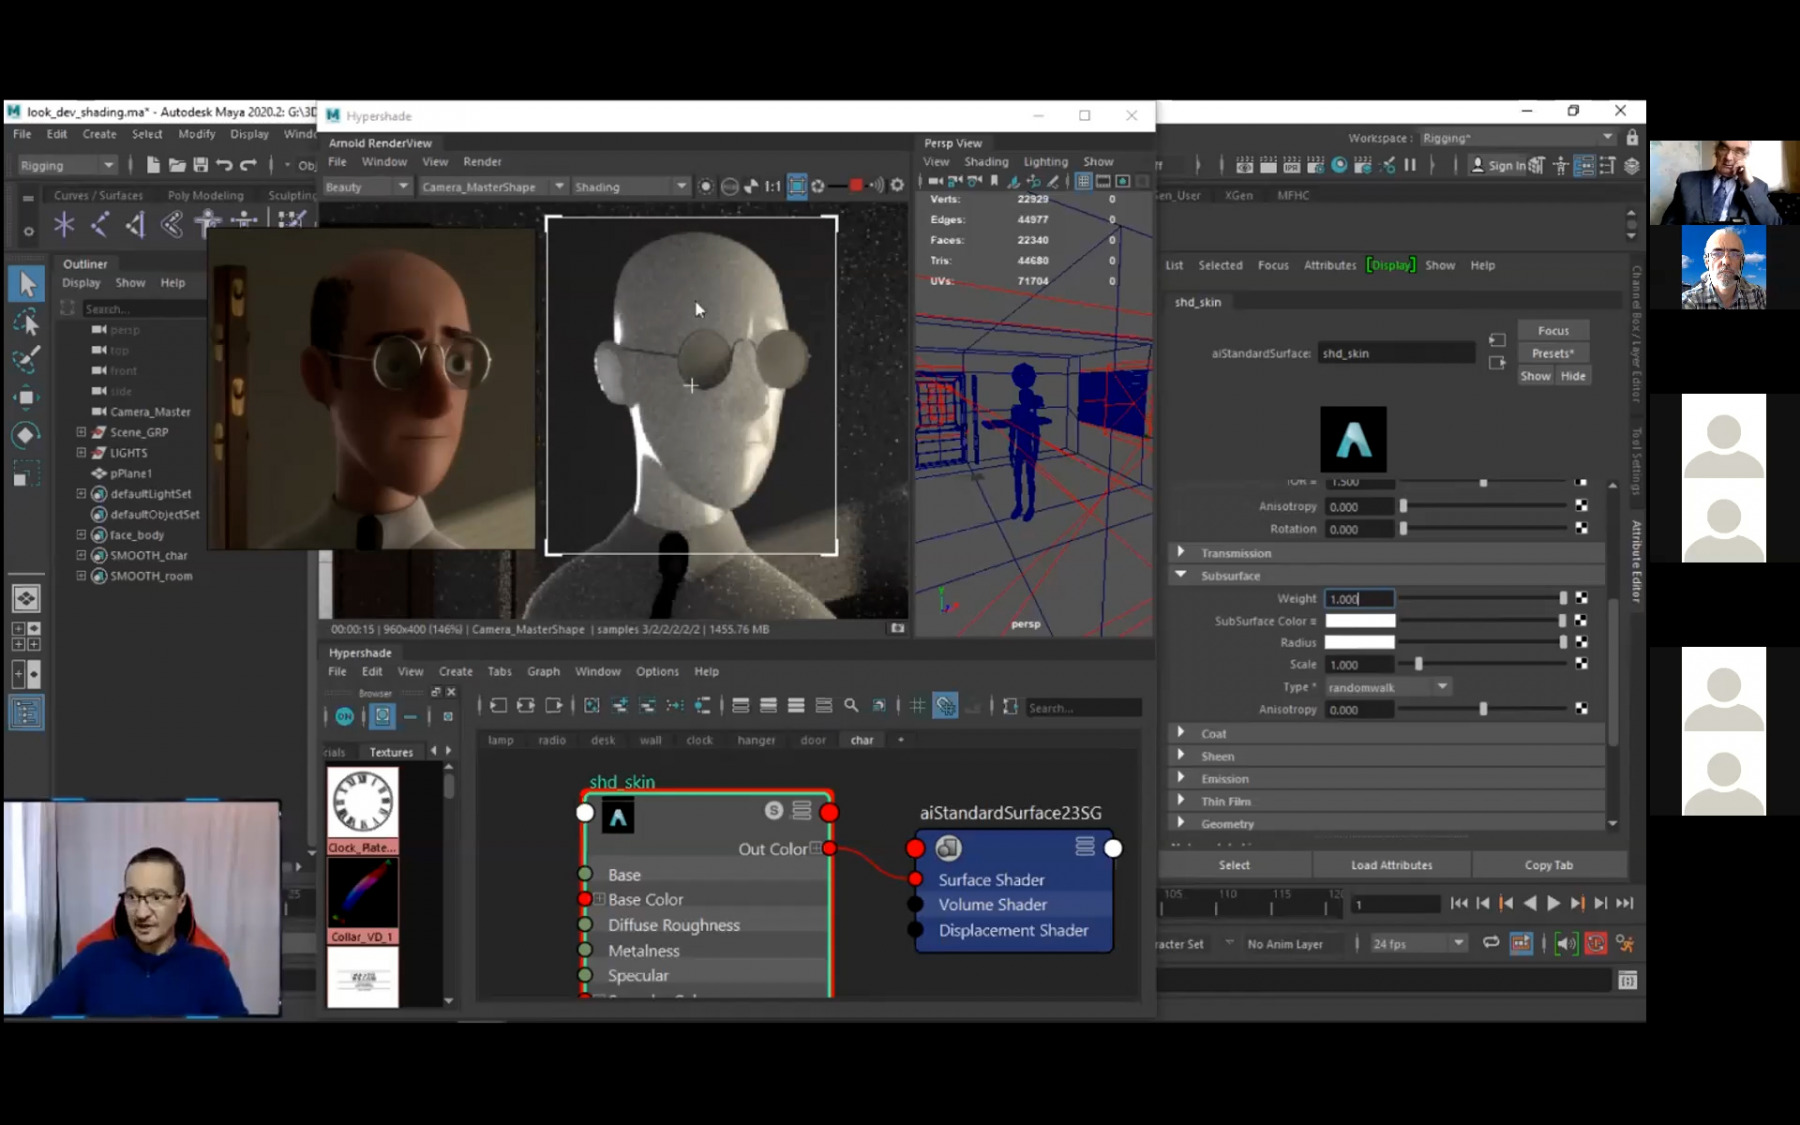
Task: Toggle the loop playback icon
Action: click(1491, 943)
